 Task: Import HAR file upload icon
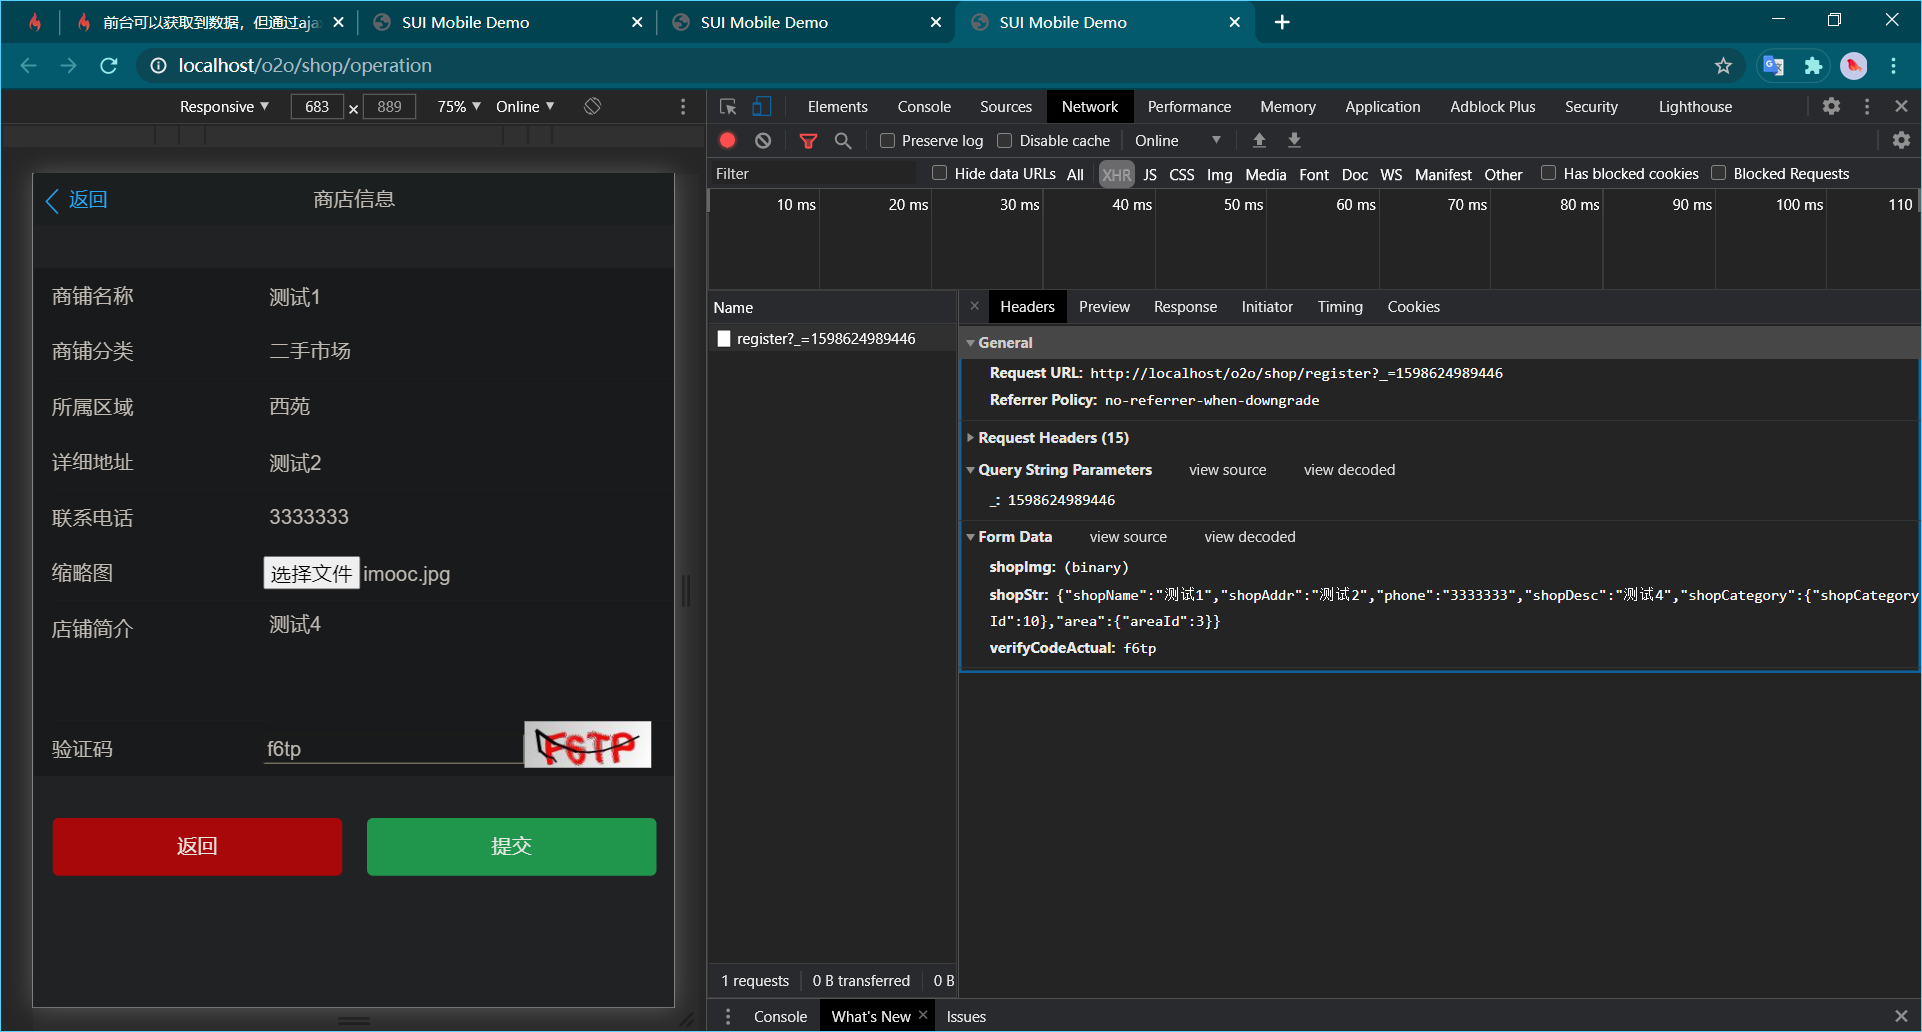tap(1259, 140)
